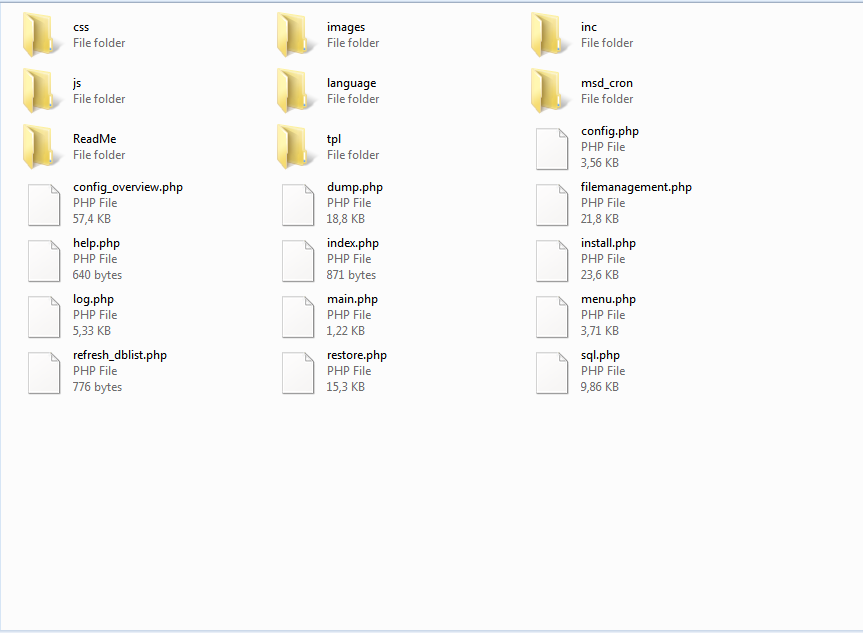This screenshot has height=633, width=864.
Task: Click the '9,86 KB' size of sql.php
Action: click(x=600, y=387)
